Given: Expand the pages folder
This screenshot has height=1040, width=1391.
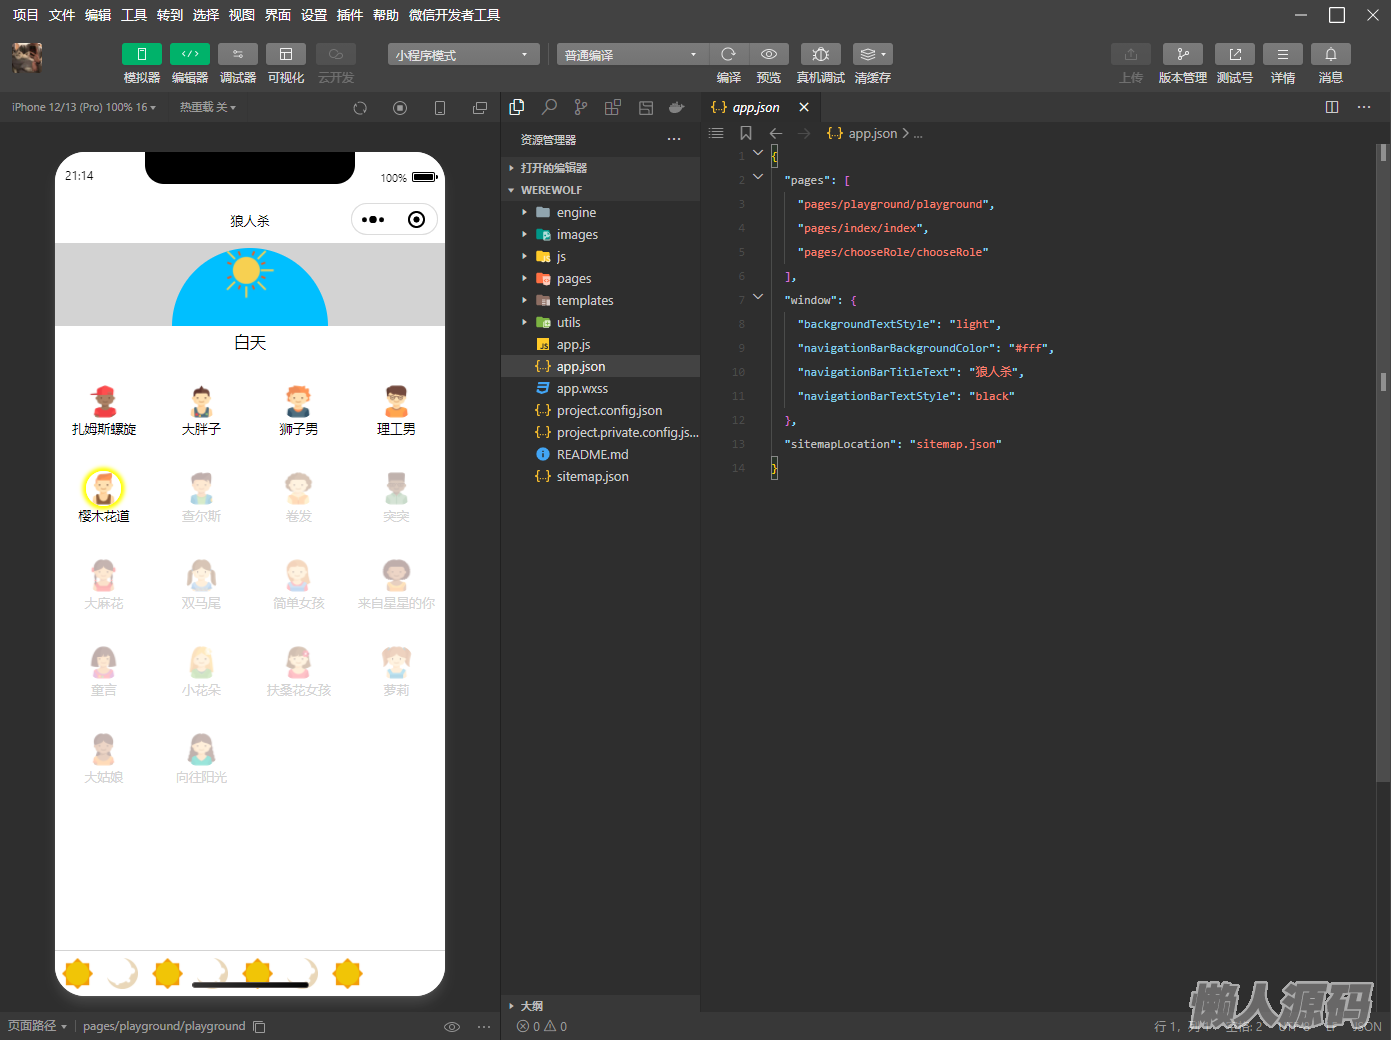Looking at the screenshot, I should coord(574,279).
